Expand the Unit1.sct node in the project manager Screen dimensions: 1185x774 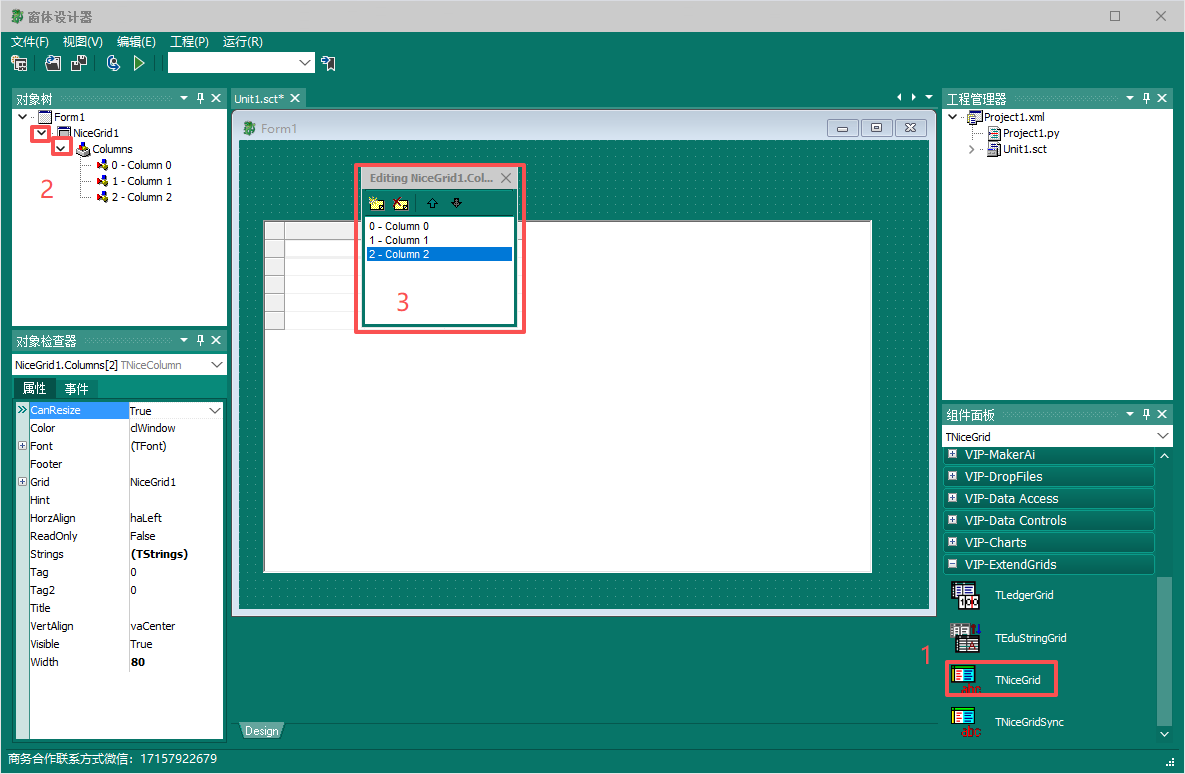tap(971, 150)
